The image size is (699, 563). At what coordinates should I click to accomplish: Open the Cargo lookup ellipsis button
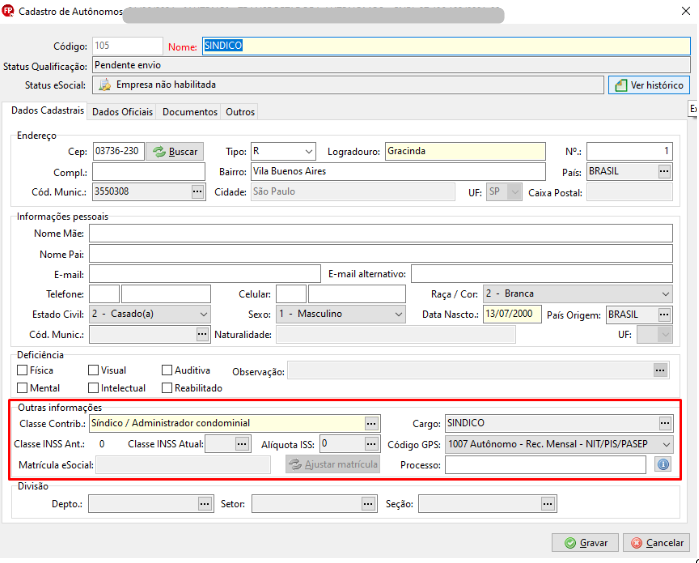pyautogui.click(x=665, y=423)
